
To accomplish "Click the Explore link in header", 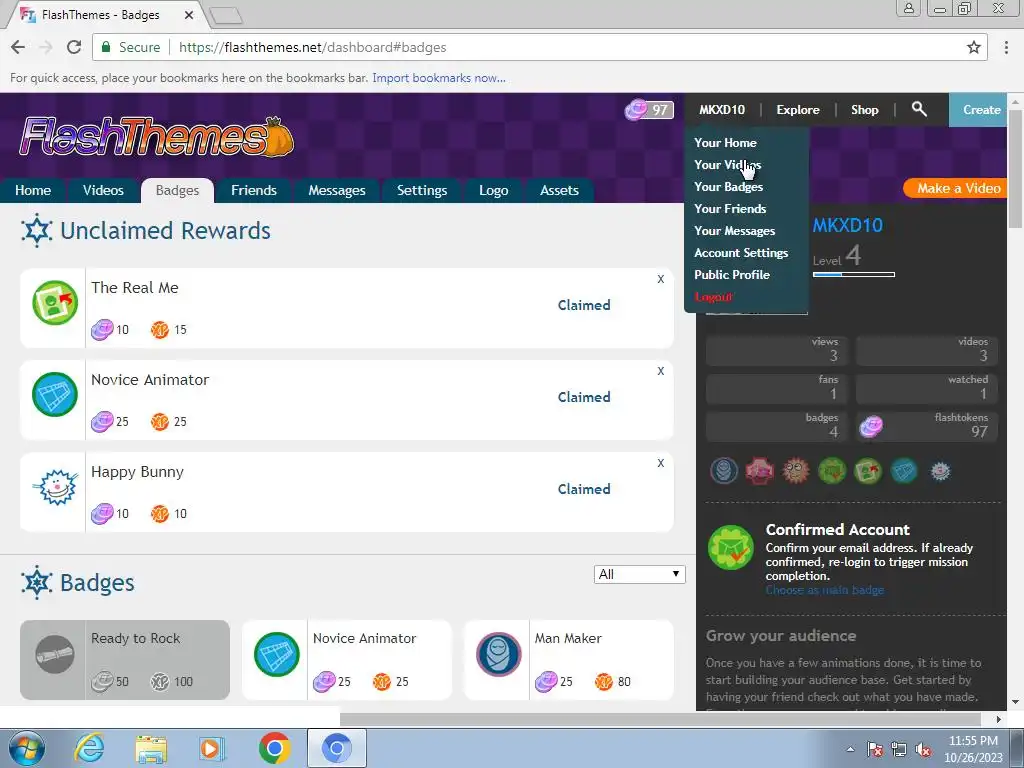I will 797,110.
